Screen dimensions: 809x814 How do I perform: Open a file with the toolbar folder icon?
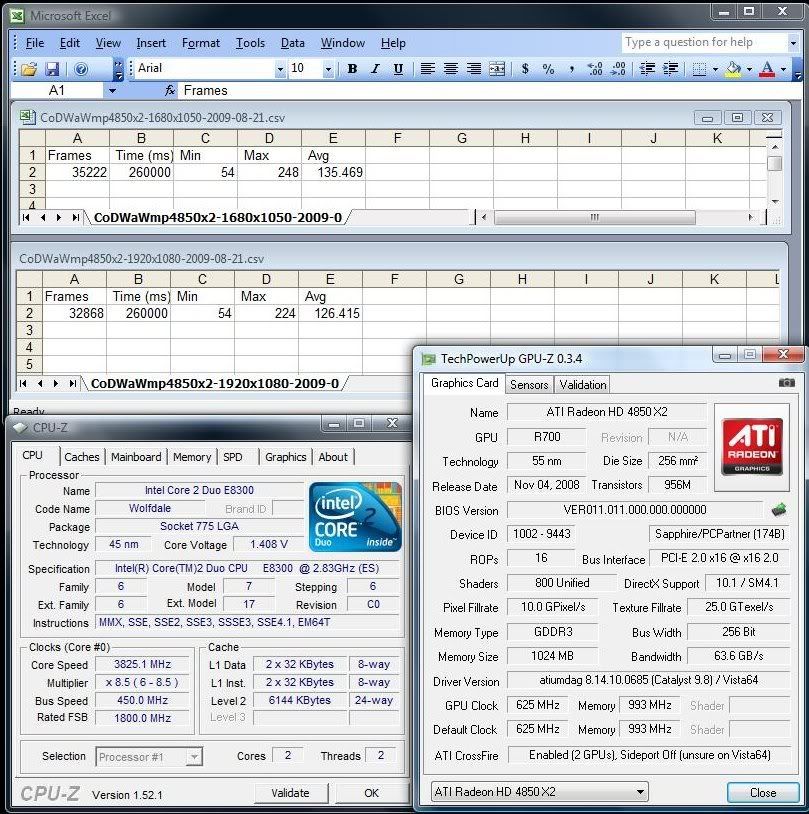29,69
